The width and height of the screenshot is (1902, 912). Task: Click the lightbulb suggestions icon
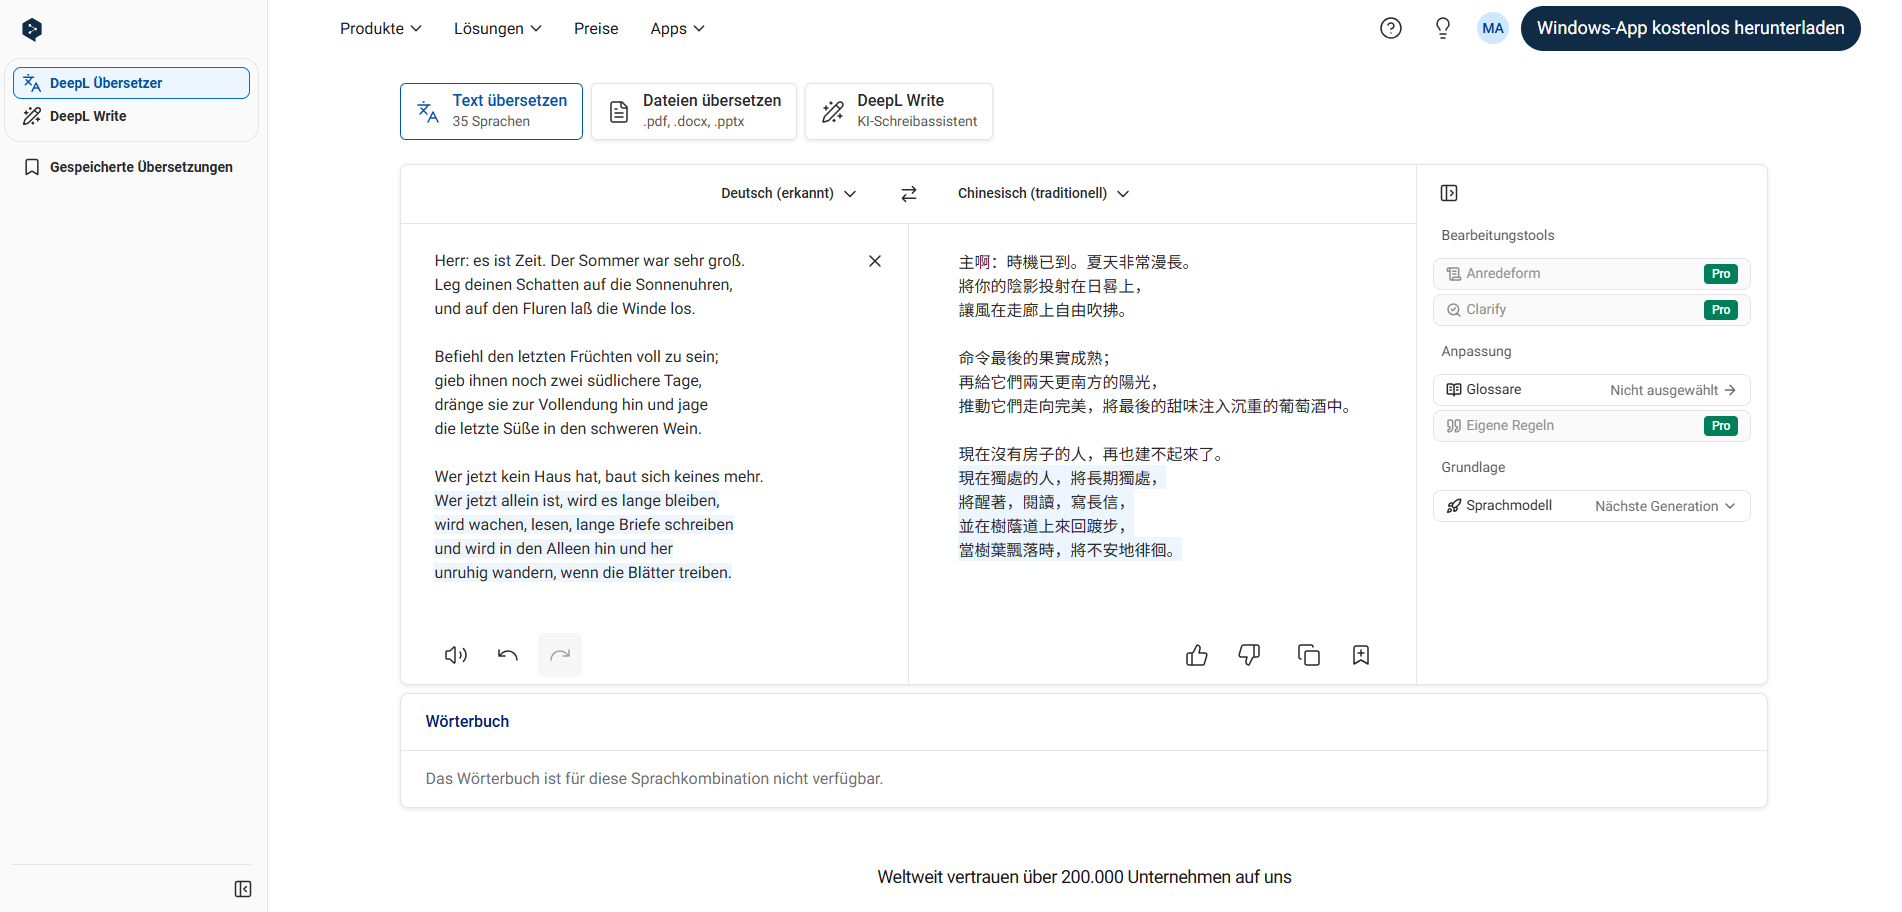pyautogui.click(x=1442, y=28)
